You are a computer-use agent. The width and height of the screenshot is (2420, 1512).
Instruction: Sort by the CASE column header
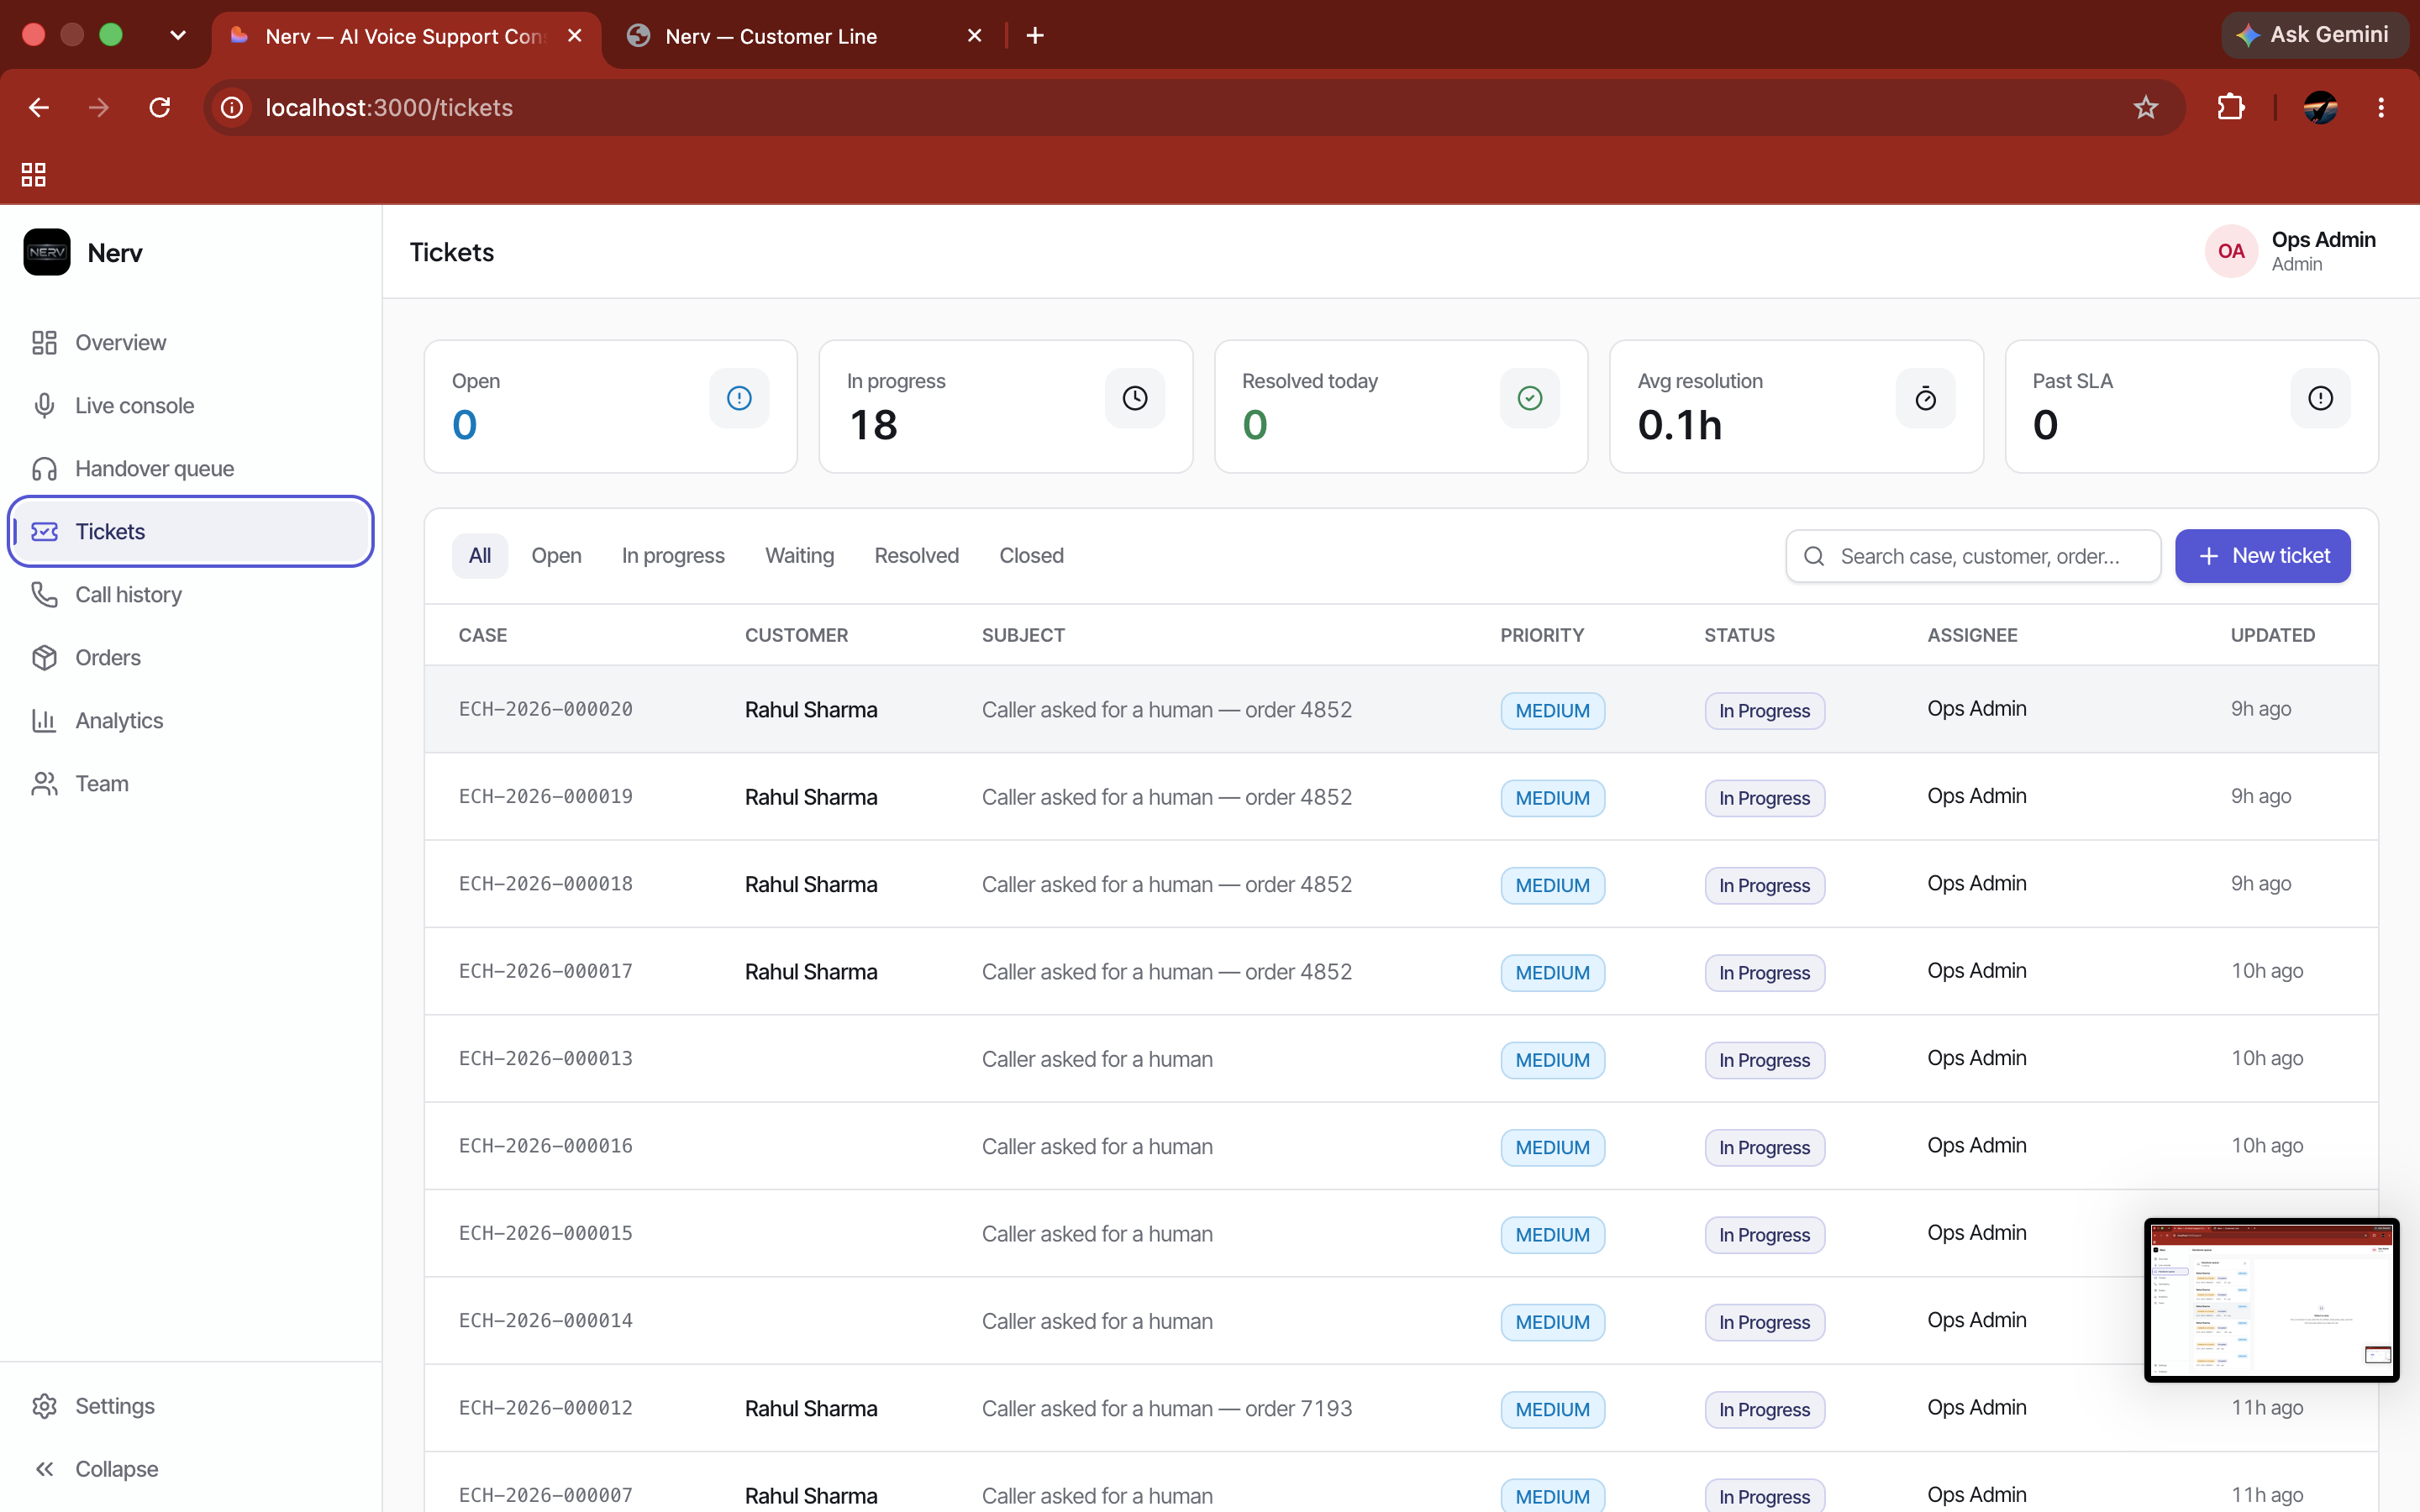(x=483, y=635)
